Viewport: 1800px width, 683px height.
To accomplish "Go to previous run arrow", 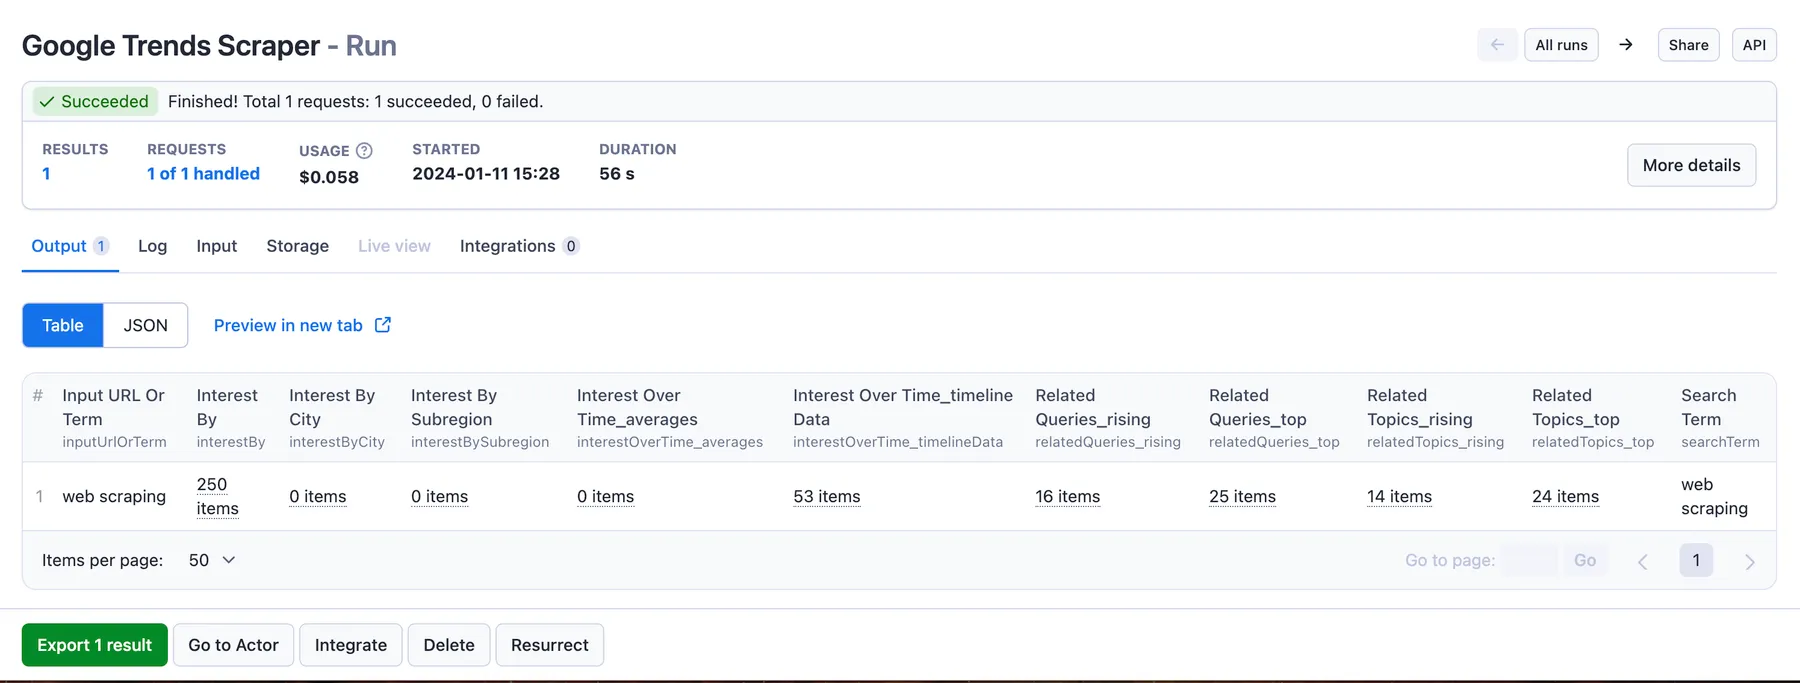I will (1497, 45).
